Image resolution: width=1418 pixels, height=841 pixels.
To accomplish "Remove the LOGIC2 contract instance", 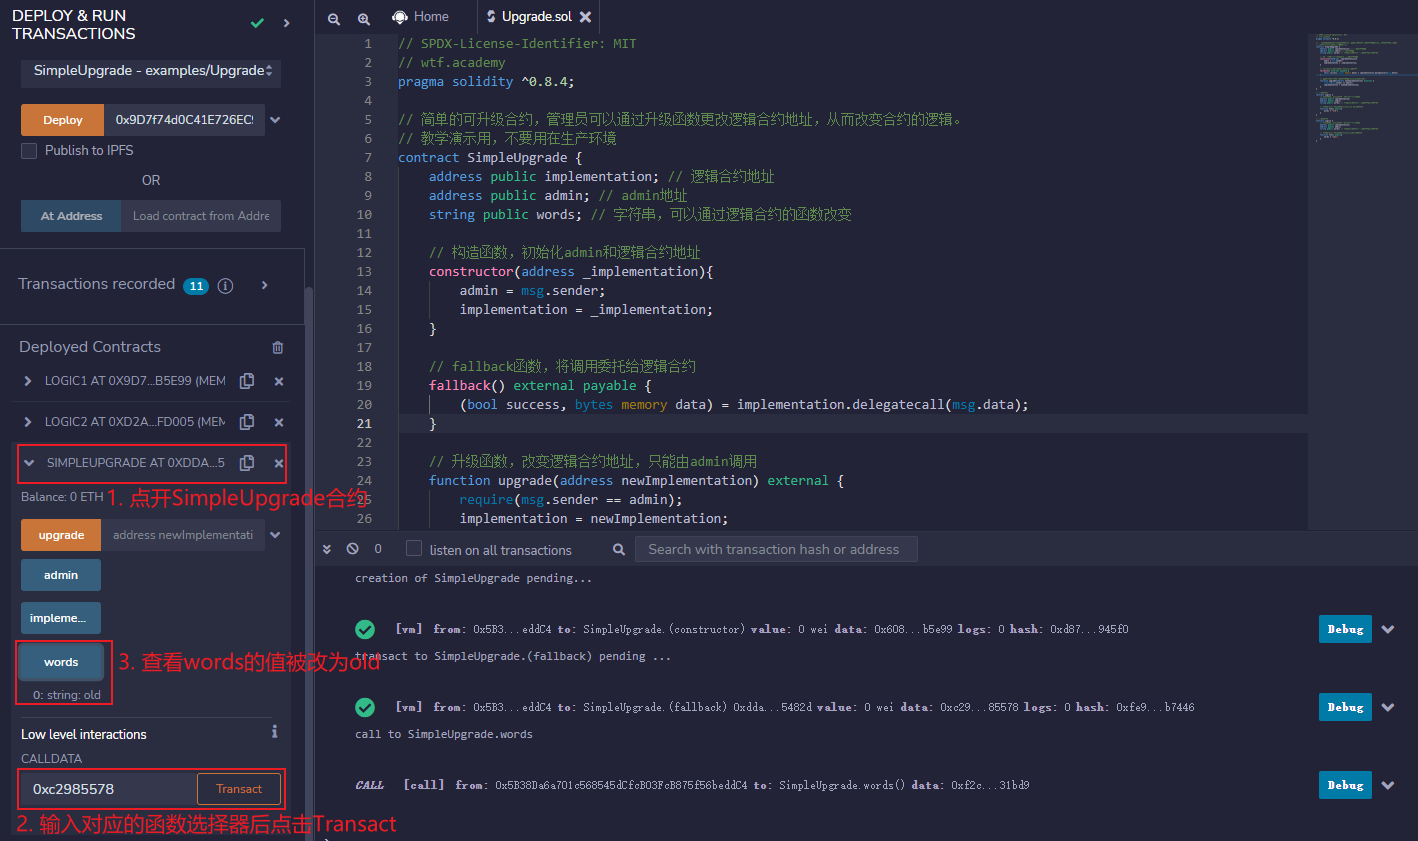I will (x=279, y=422).
